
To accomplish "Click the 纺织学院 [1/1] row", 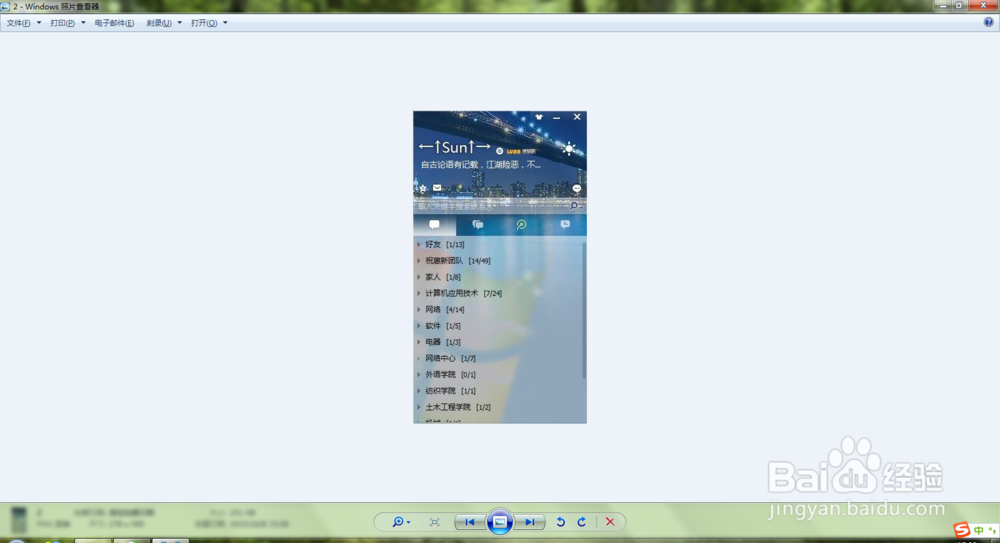I will tap(498, 391).
